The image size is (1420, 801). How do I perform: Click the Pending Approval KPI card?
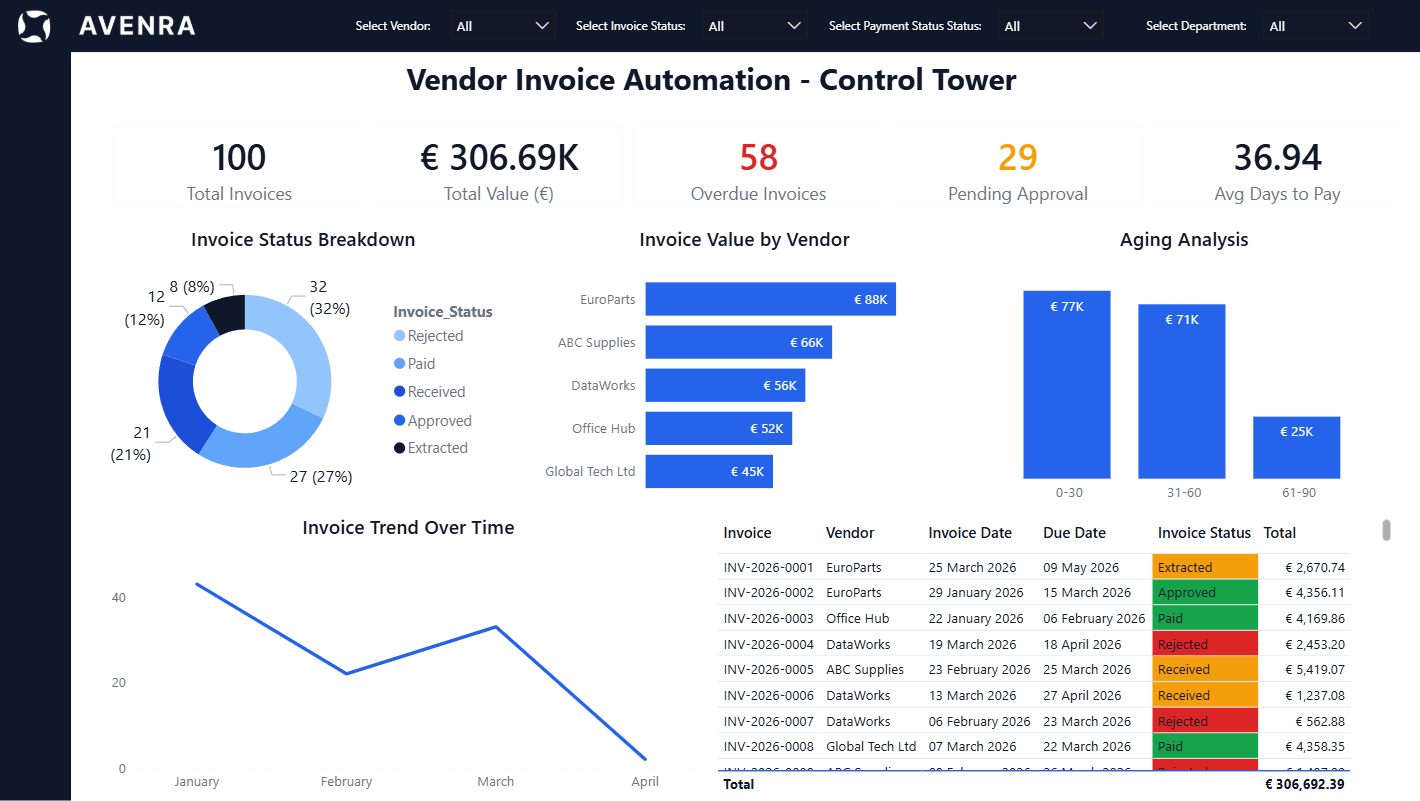click(x=1017, y=167)
